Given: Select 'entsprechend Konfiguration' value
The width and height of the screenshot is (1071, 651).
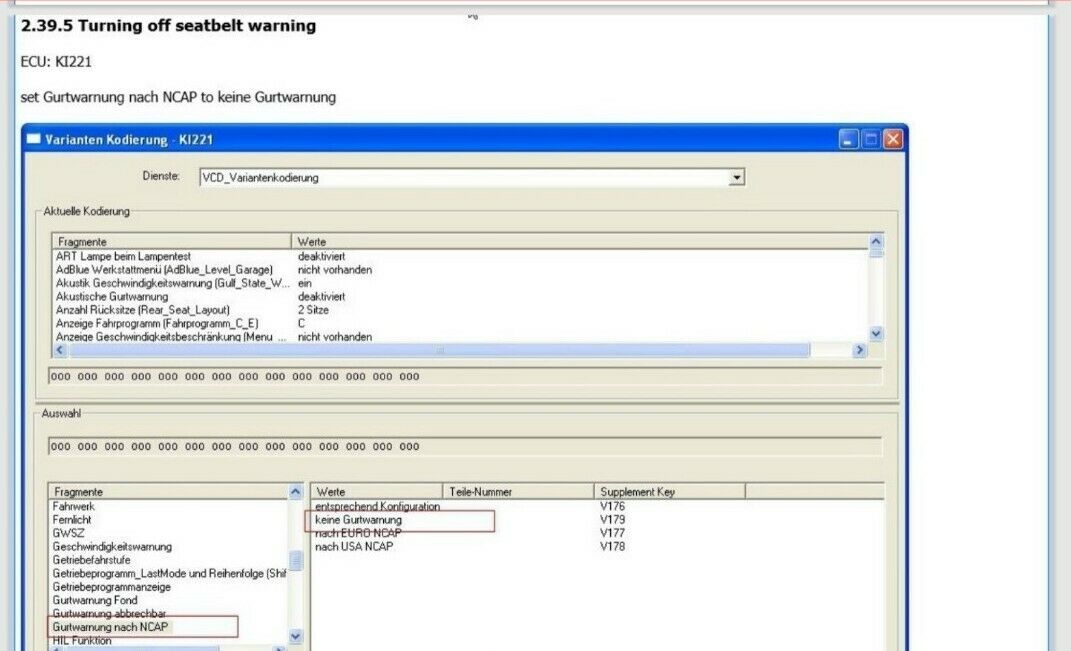Looking at the screenshot, I should 377,507.
